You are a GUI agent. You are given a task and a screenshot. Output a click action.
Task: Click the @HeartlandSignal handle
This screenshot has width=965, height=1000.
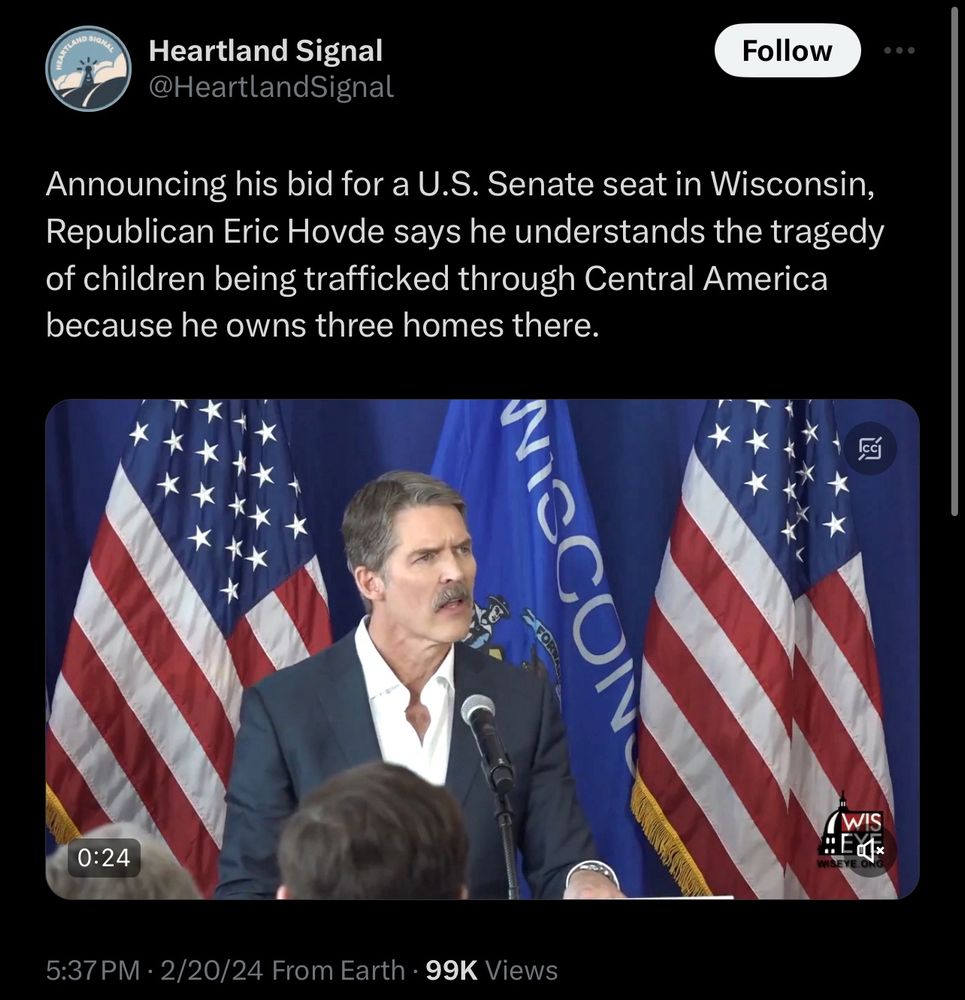(271, 87)
